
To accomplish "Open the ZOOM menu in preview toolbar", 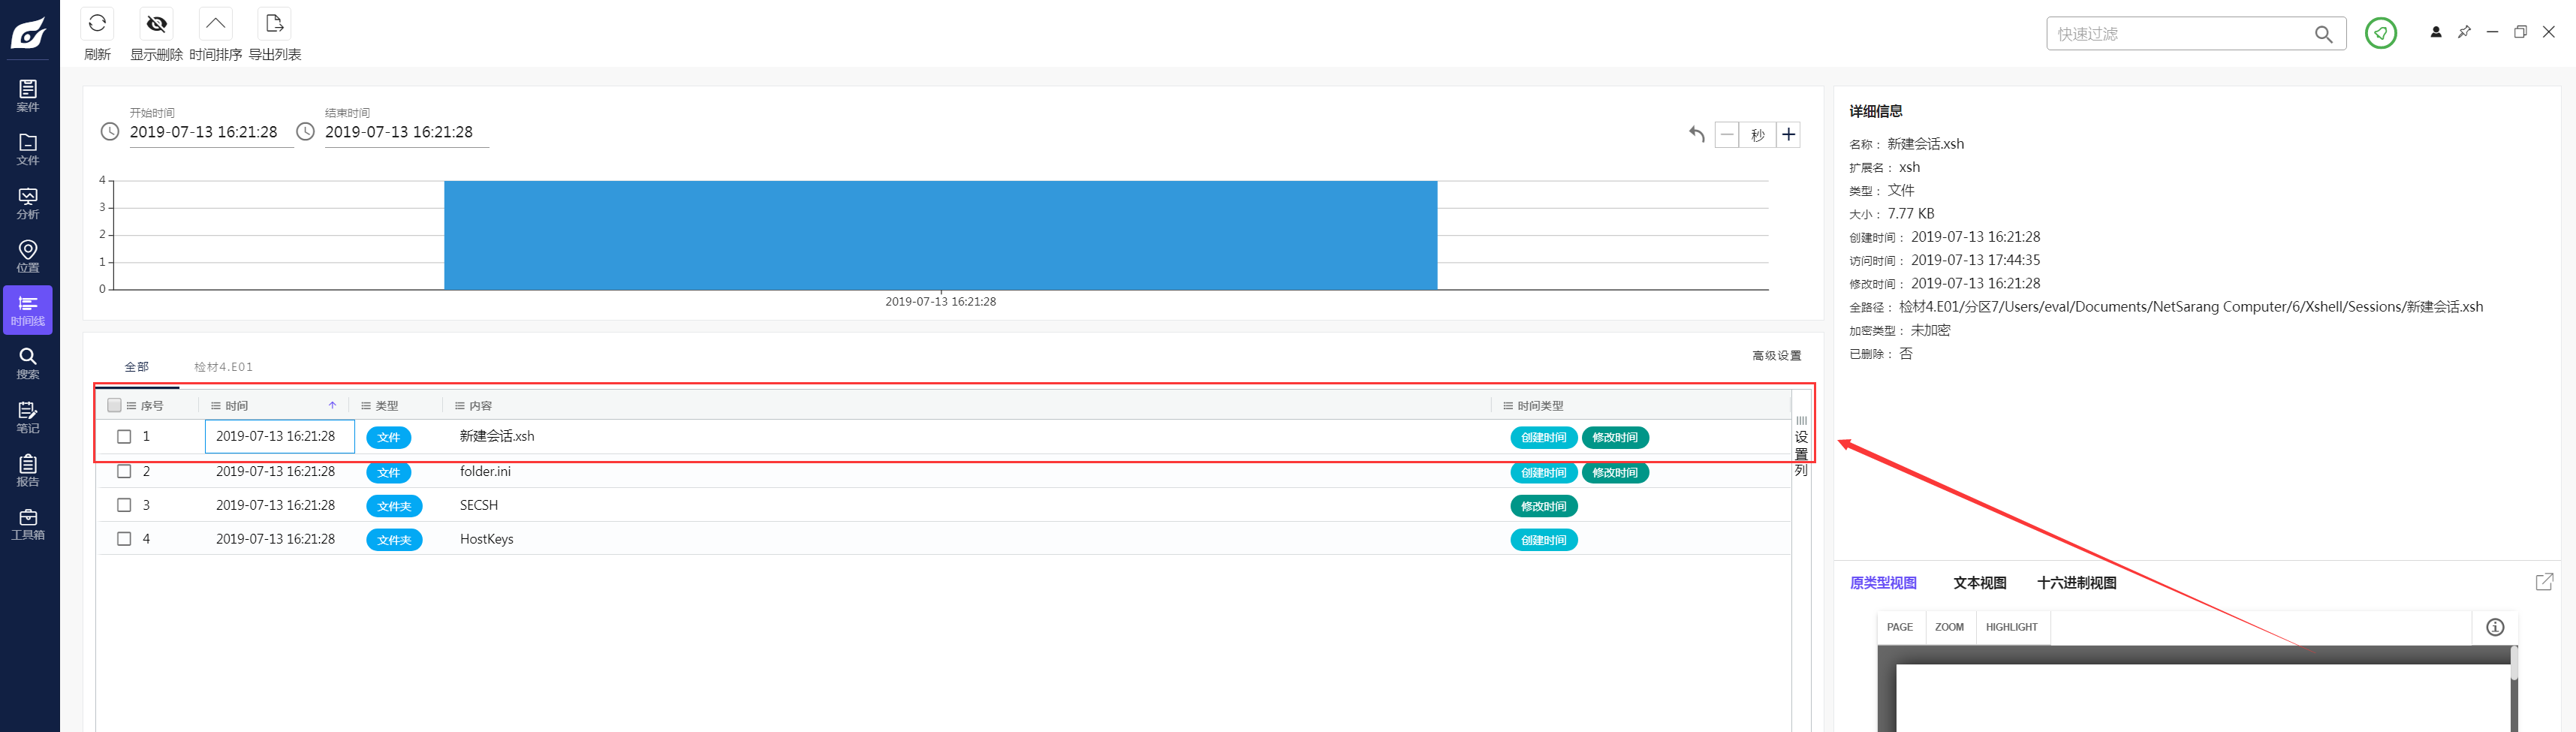I will [x=1949, y=627].
